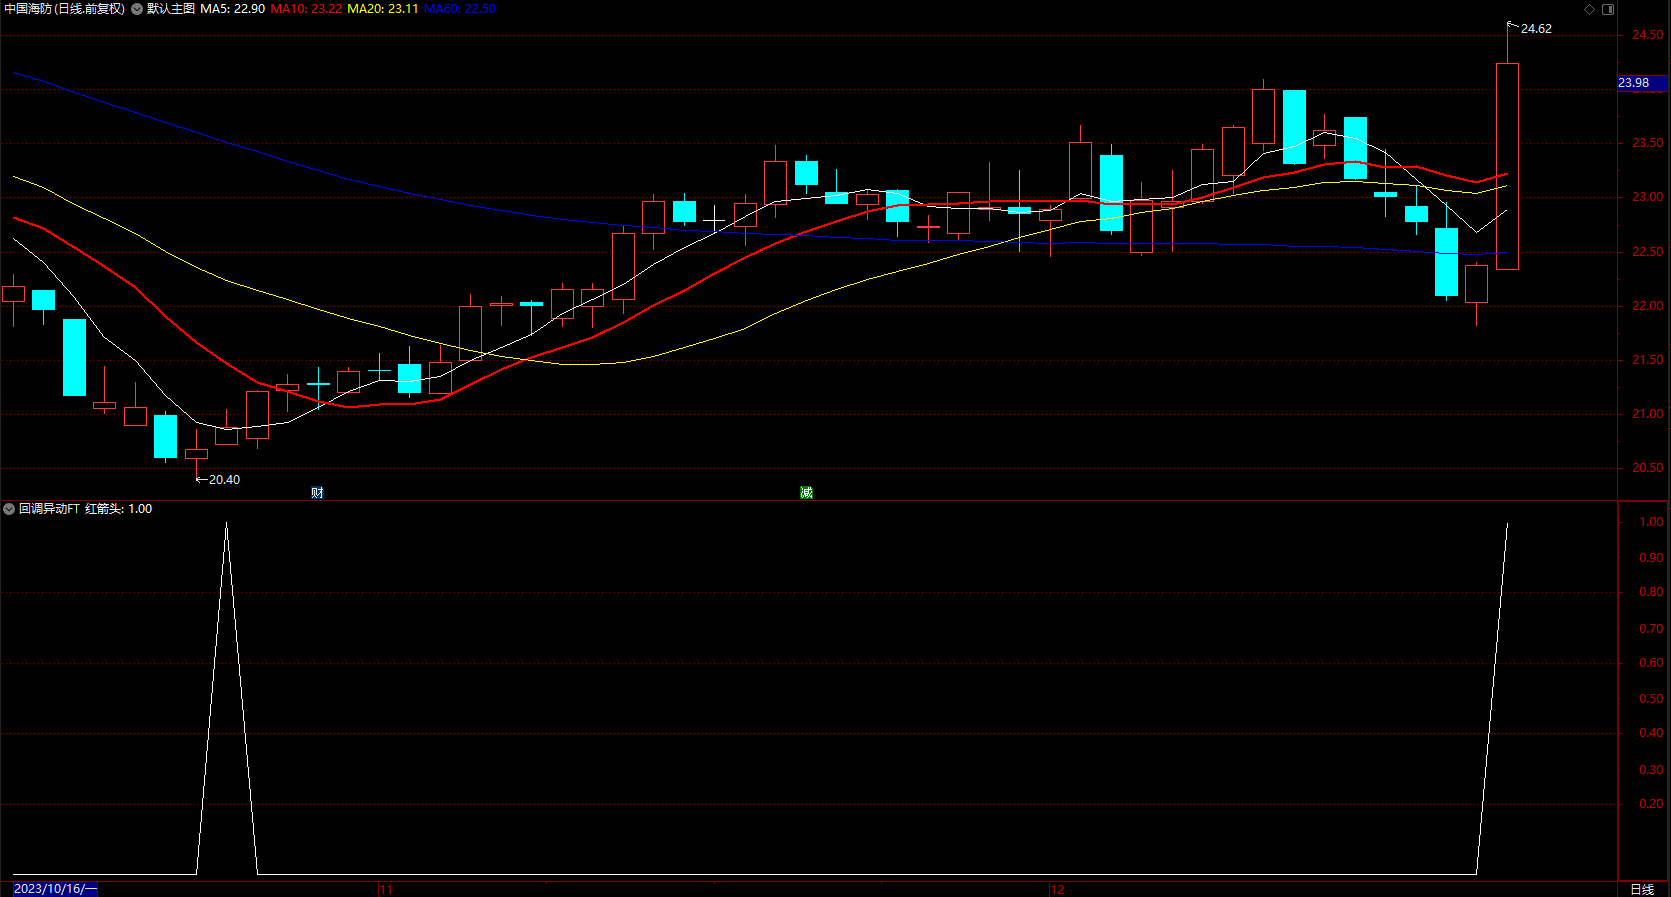
Task: Click the 20.40 low price label
Action: 224,480
